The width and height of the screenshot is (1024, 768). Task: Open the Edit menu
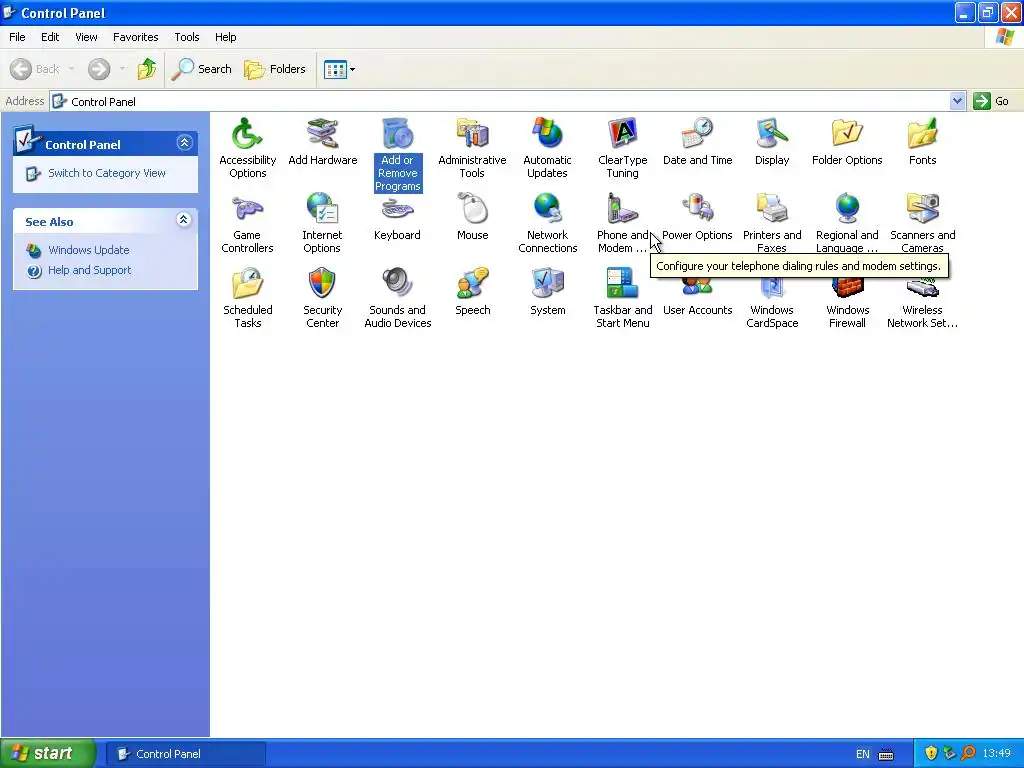point(50,37)
